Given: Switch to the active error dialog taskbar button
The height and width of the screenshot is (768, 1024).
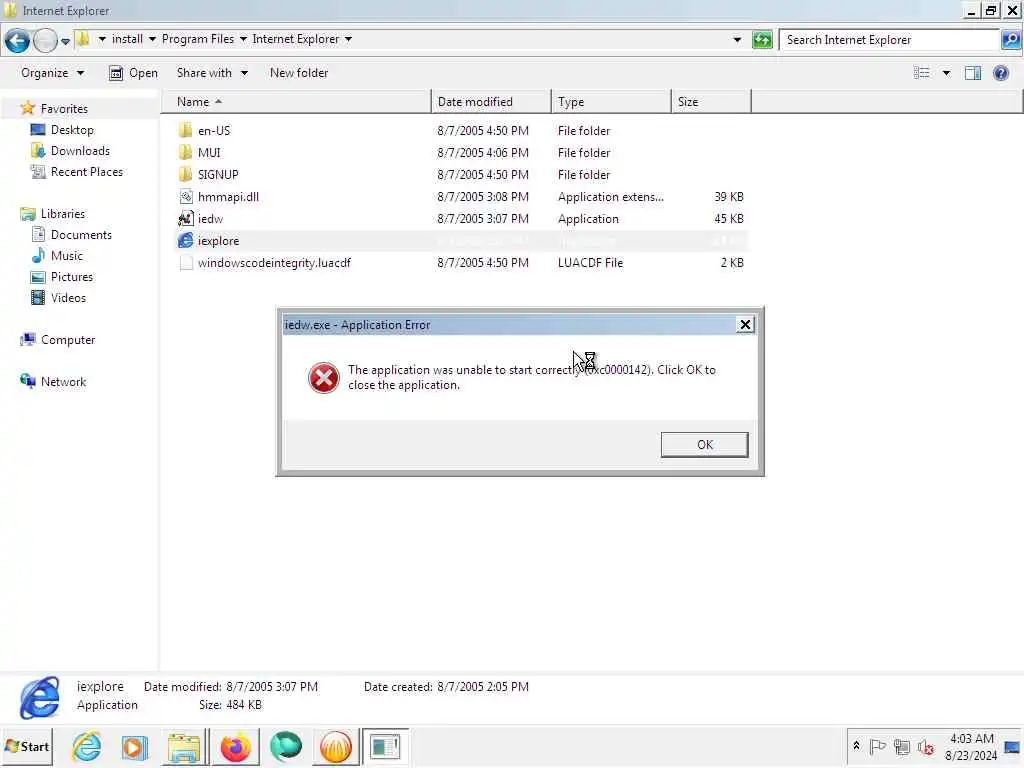Looking at the screenshot, I should (x=385, y=747).
